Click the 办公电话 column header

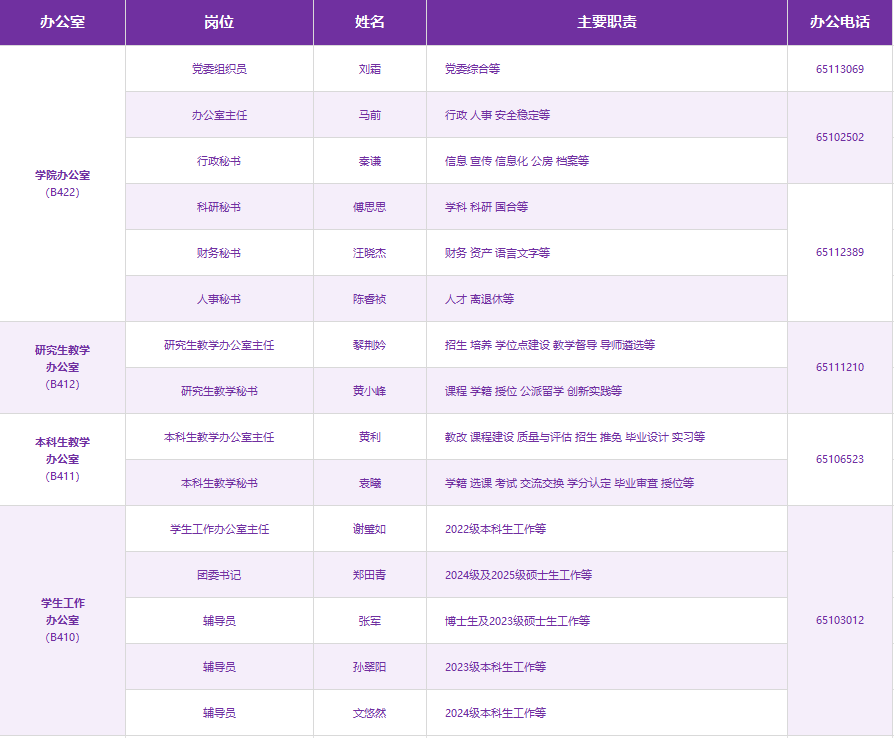click(x=839, y=22)
